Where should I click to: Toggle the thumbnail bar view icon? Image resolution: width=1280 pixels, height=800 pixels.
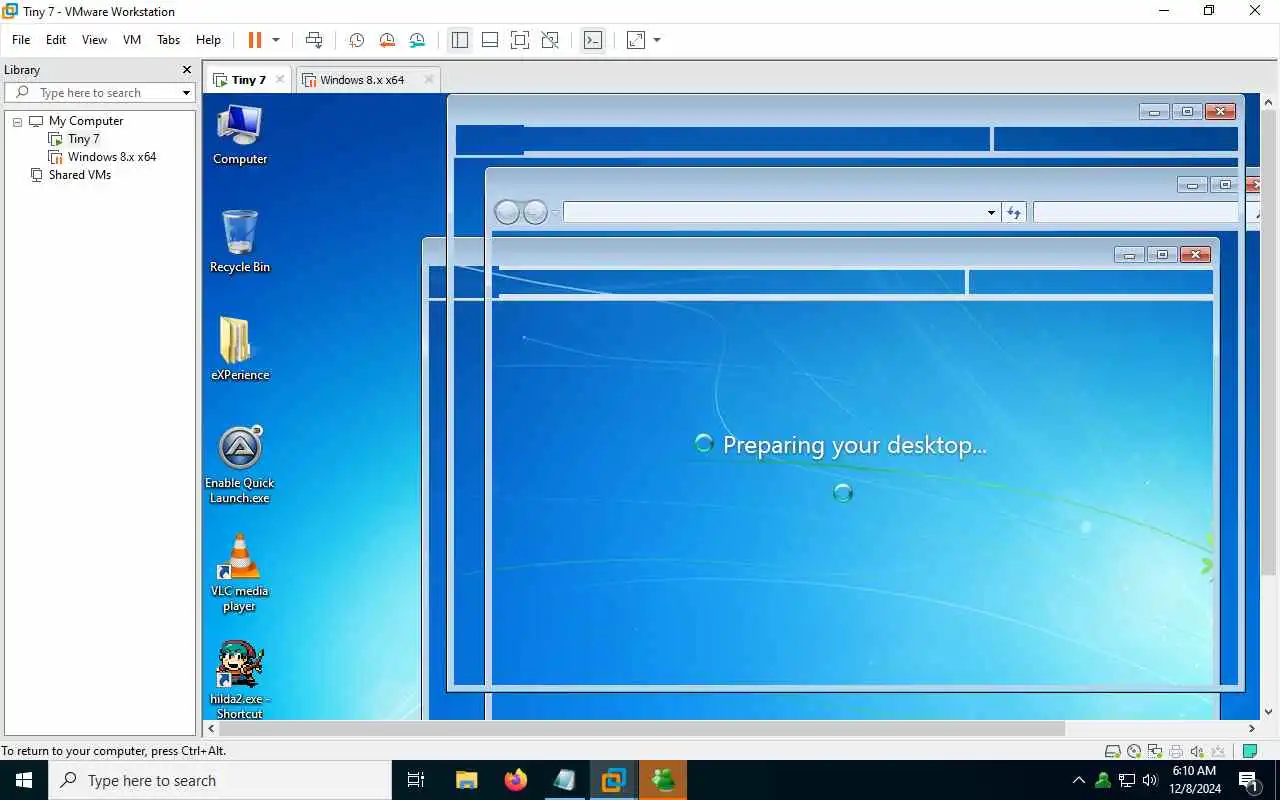490,40
